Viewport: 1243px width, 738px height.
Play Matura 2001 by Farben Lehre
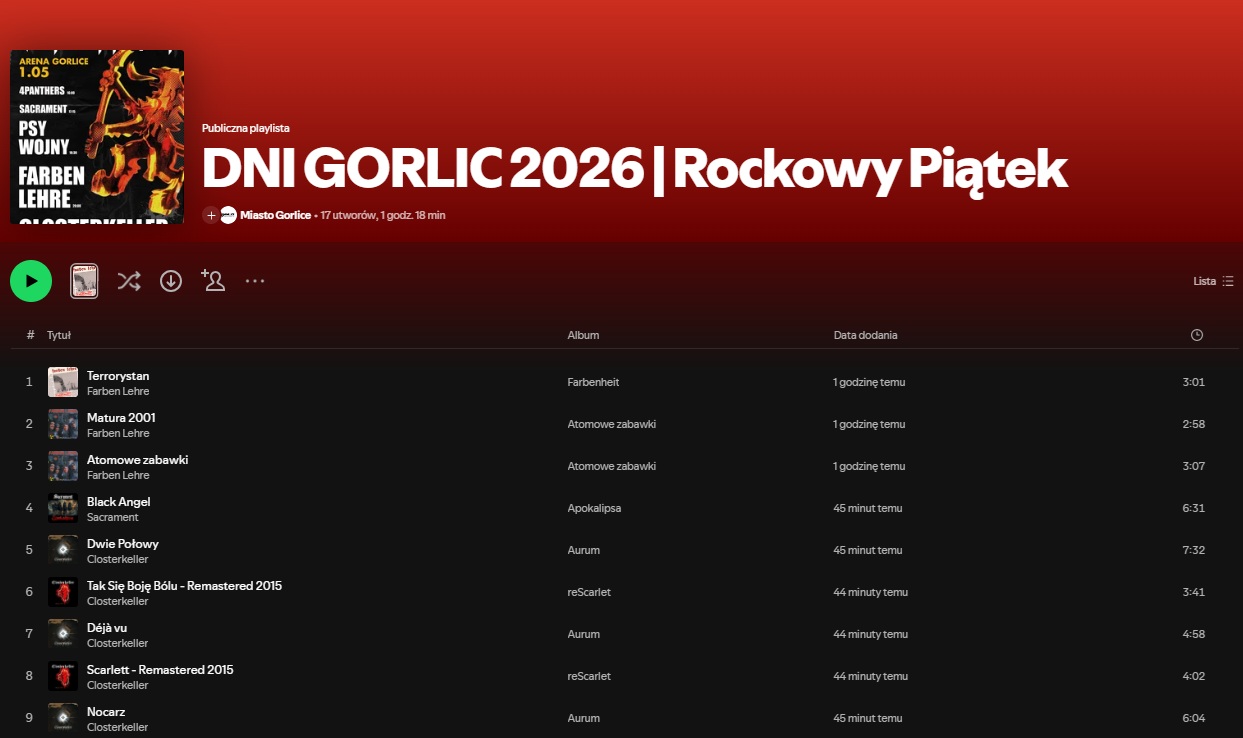[121, 418]
